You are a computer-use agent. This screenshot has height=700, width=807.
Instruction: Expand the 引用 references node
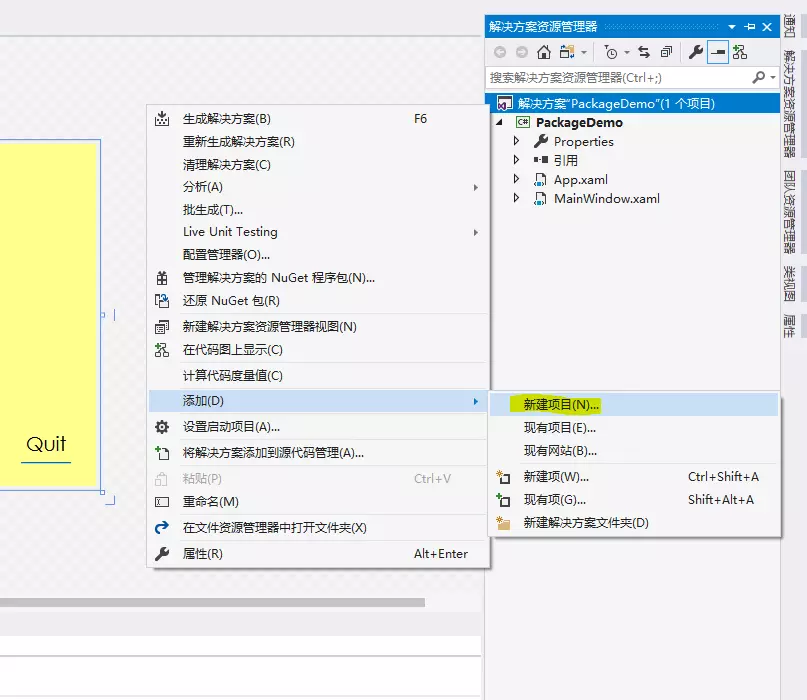pyautogui.click(x=516, y=160)
